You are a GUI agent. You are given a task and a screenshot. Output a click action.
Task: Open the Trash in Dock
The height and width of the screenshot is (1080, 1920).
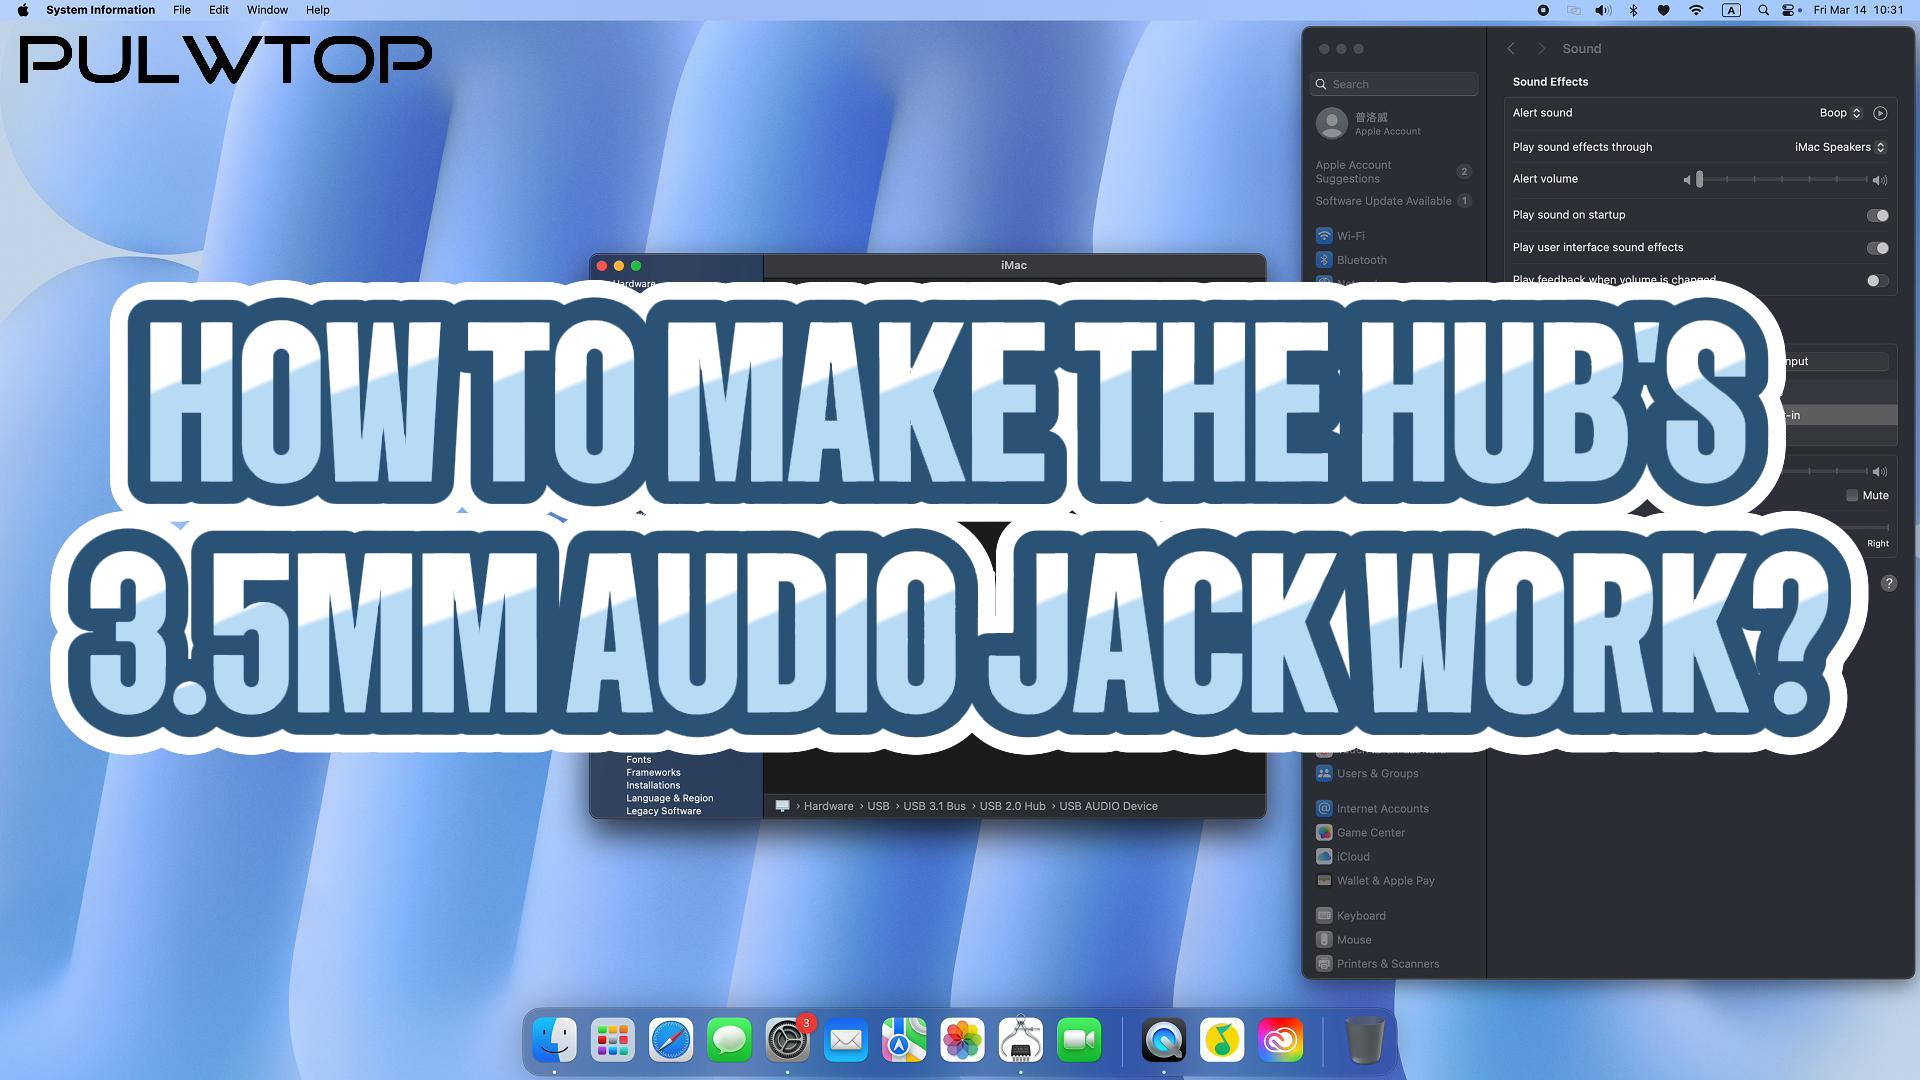coord(1365,1040)
